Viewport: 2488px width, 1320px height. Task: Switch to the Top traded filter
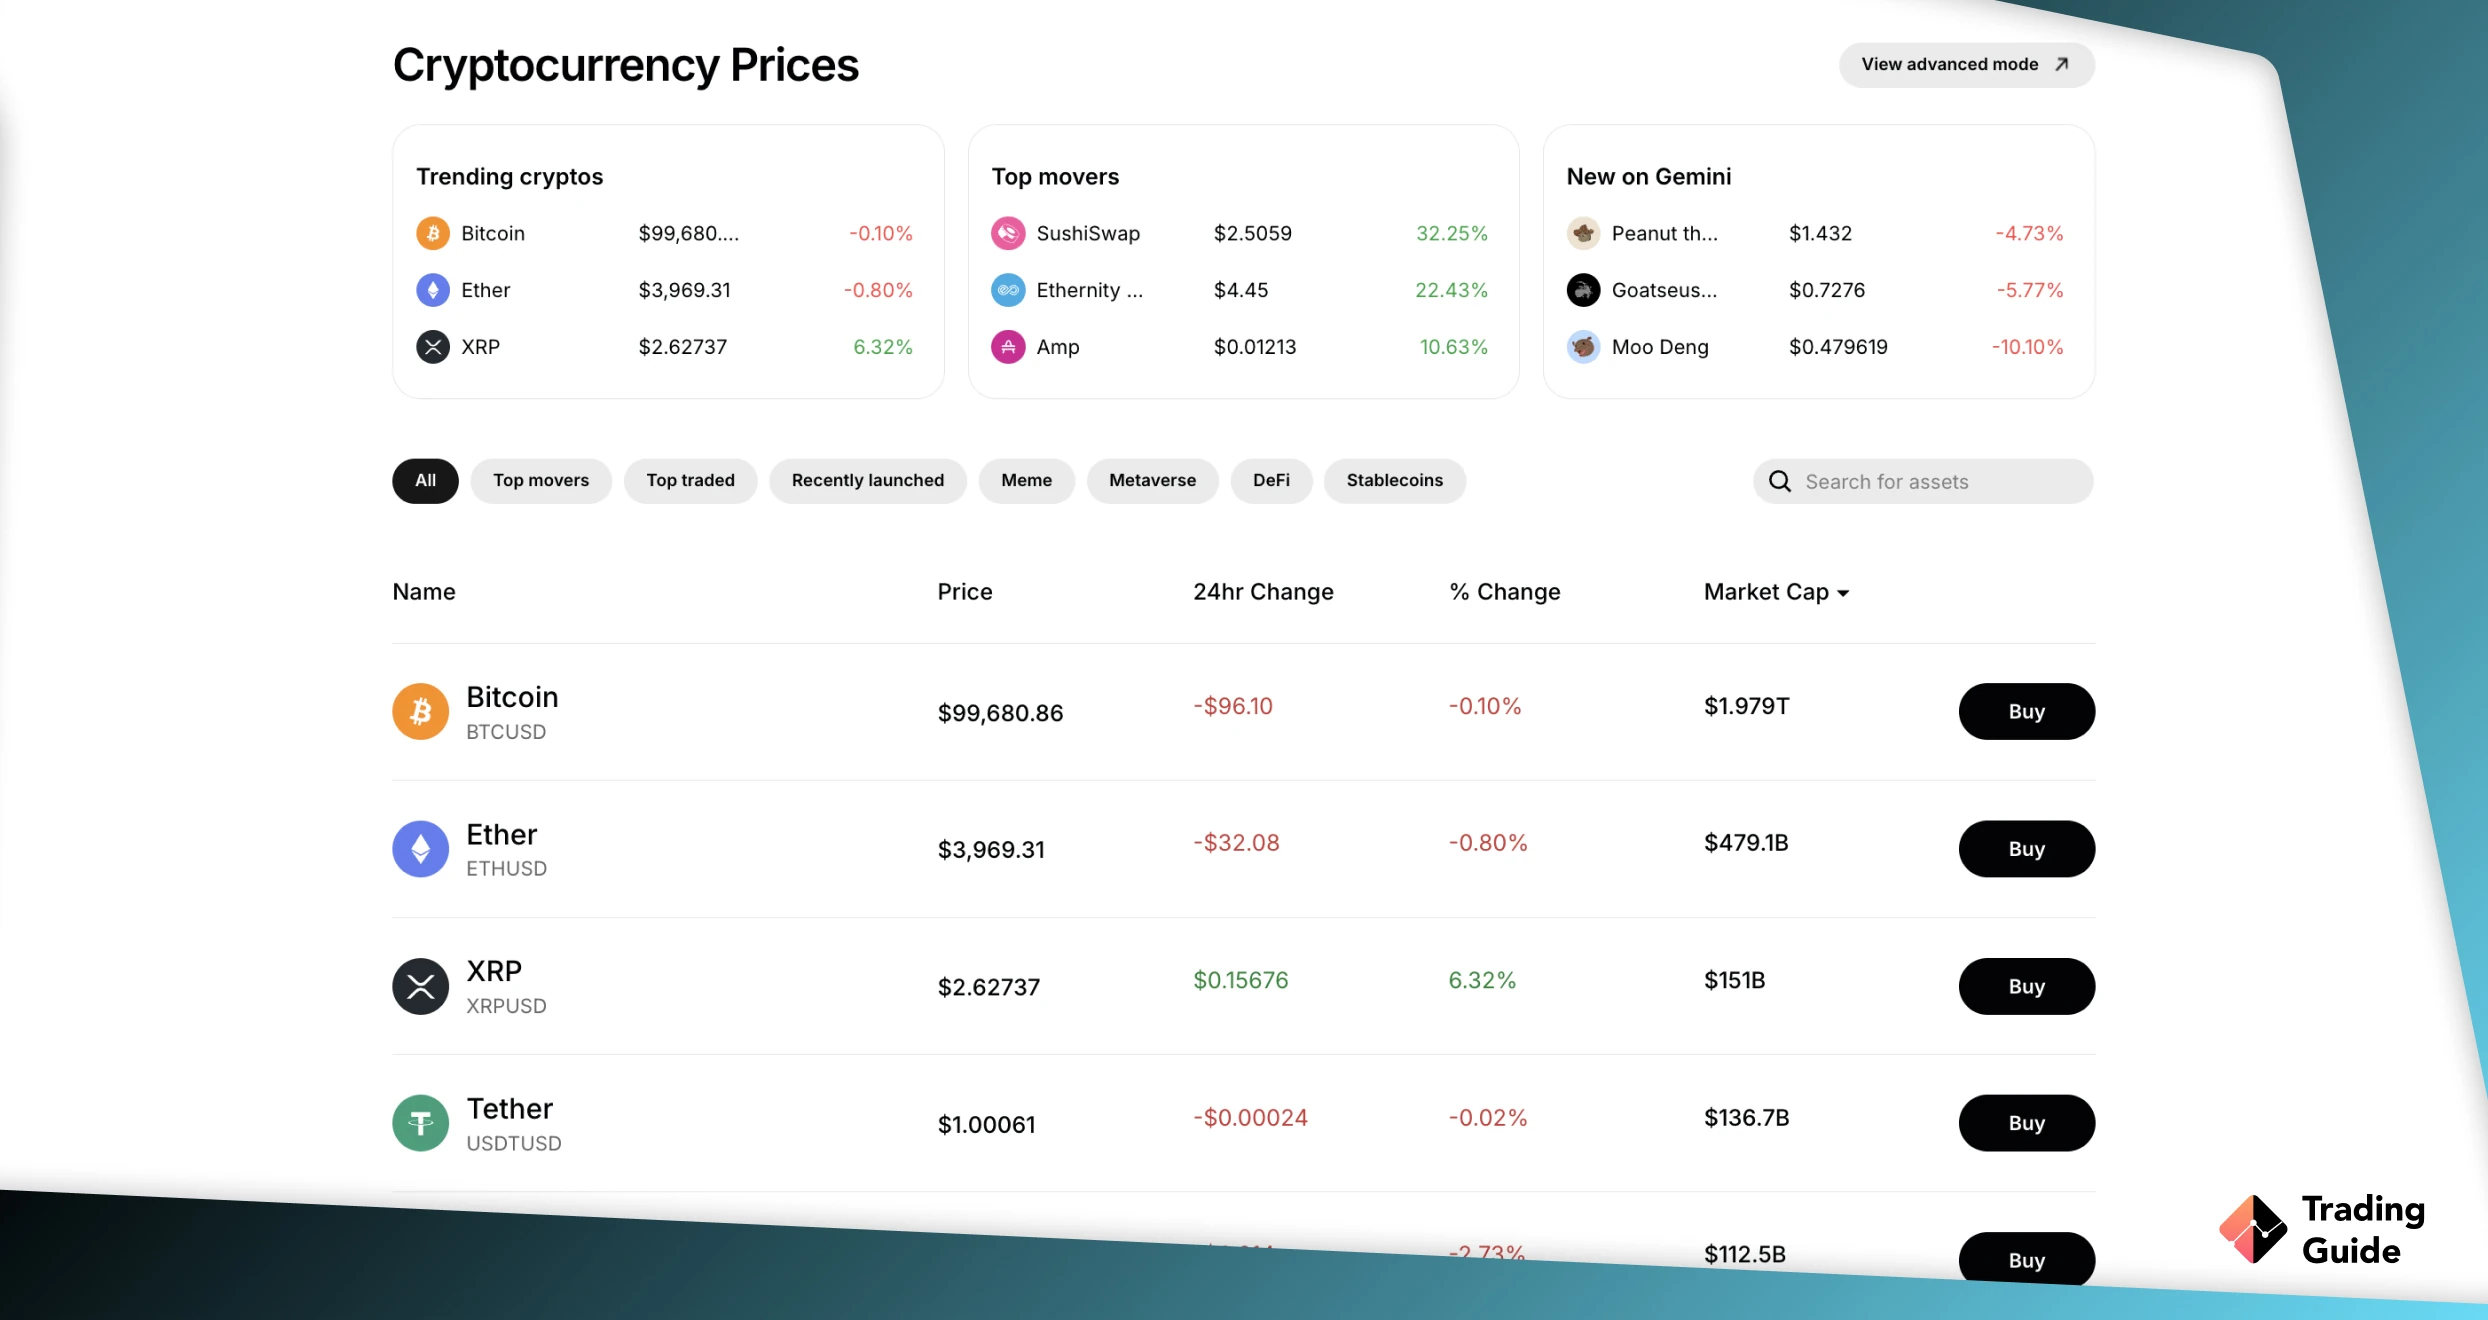click(x=690, y=481)
